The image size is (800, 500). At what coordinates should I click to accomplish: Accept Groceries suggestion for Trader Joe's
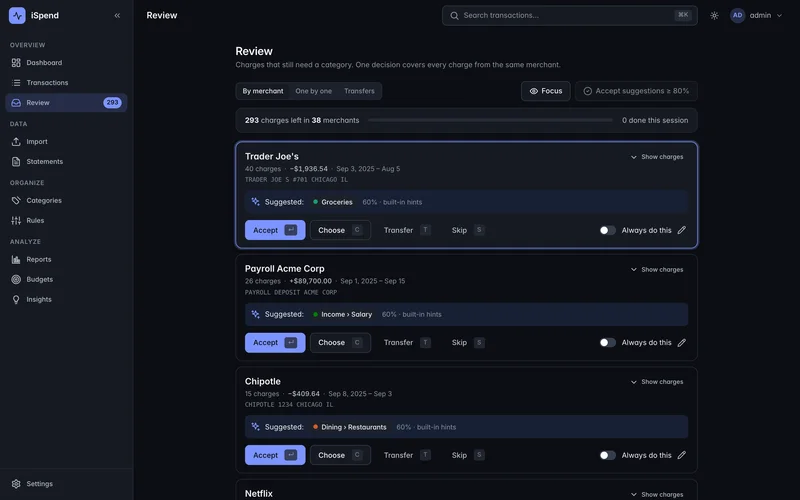[275, 230]
